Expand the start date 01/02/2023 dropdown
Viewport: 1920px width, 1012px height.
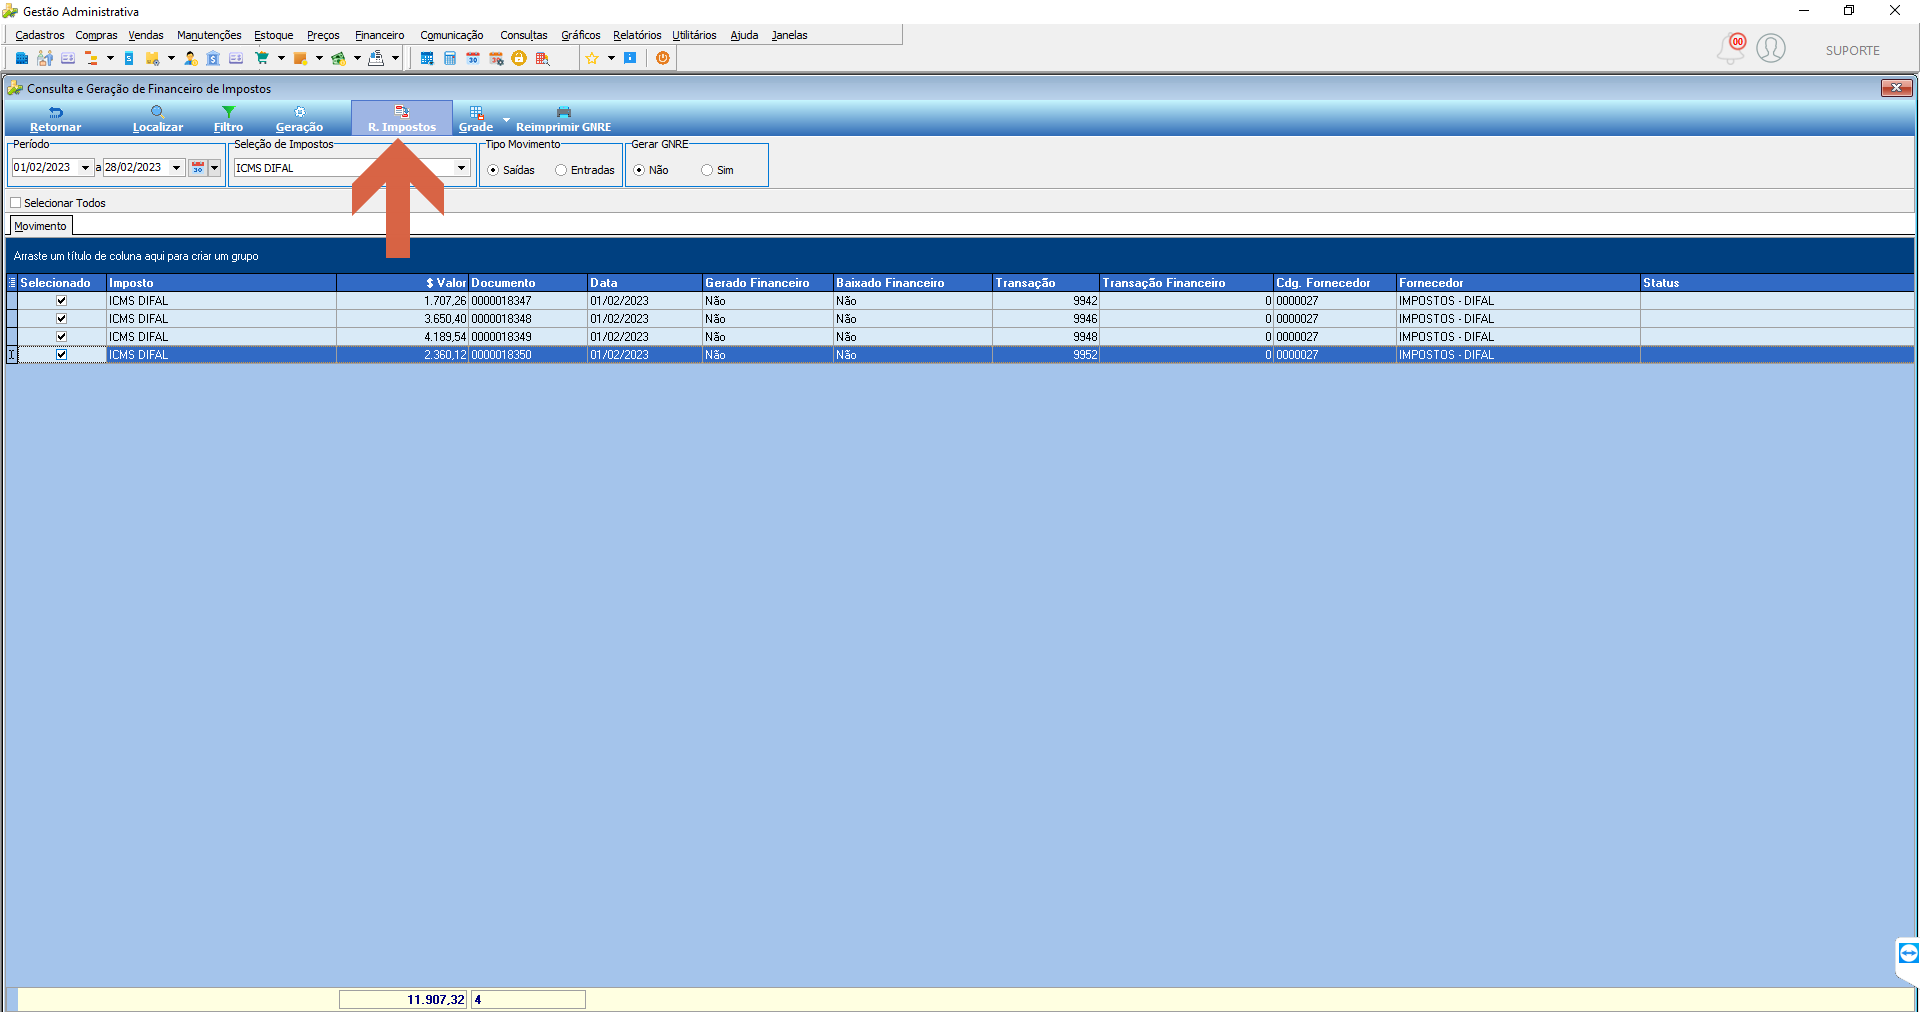[x=85, y=168]
